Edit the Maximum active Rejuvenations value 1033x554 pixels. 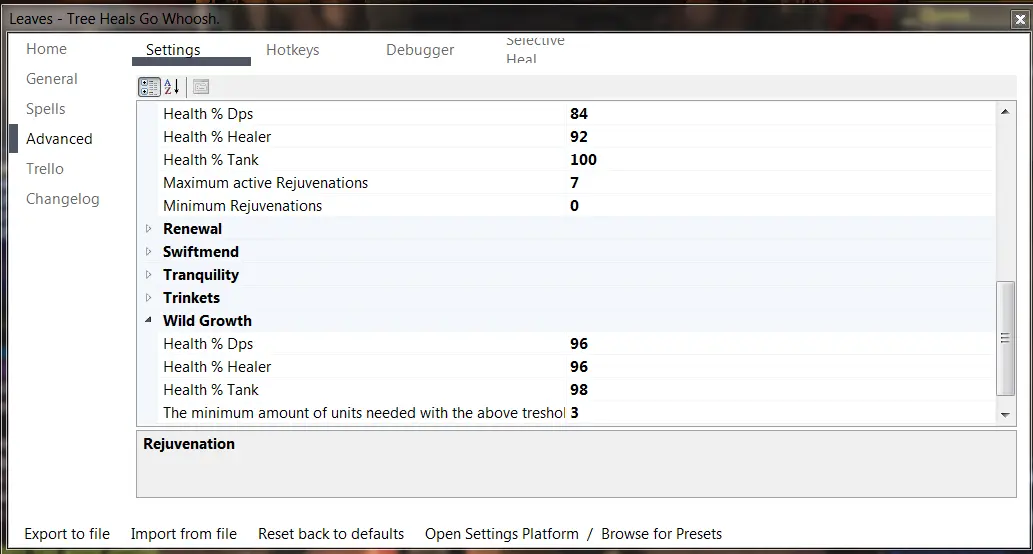(780, 183)
